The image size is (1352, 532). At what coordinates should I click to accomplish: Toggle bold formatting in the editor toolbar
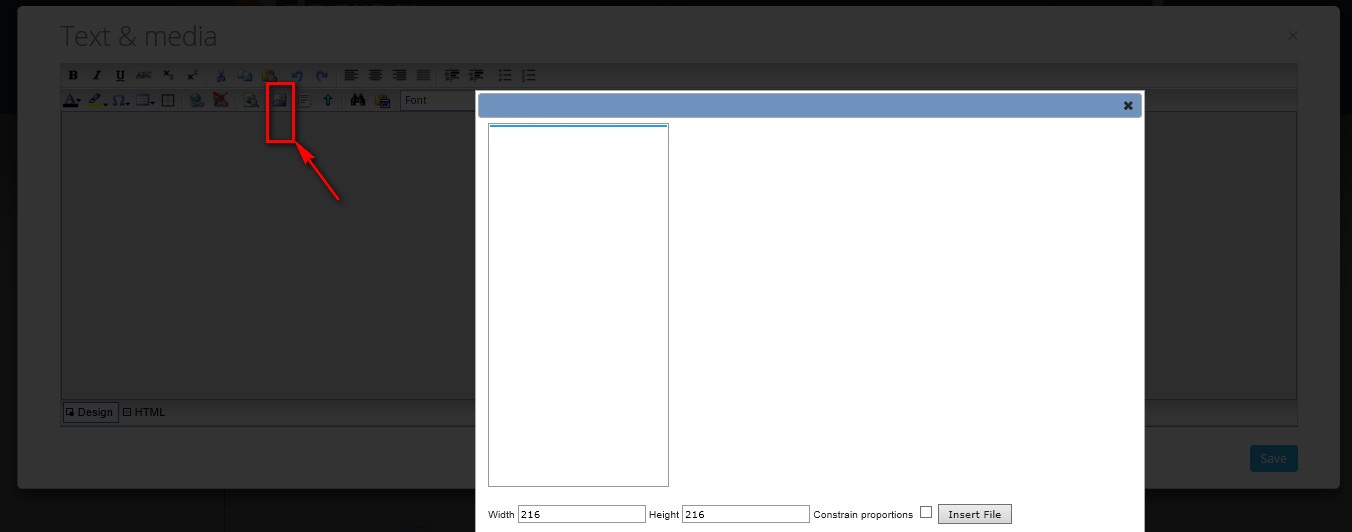pyautogui.click(x=73, y=75)
